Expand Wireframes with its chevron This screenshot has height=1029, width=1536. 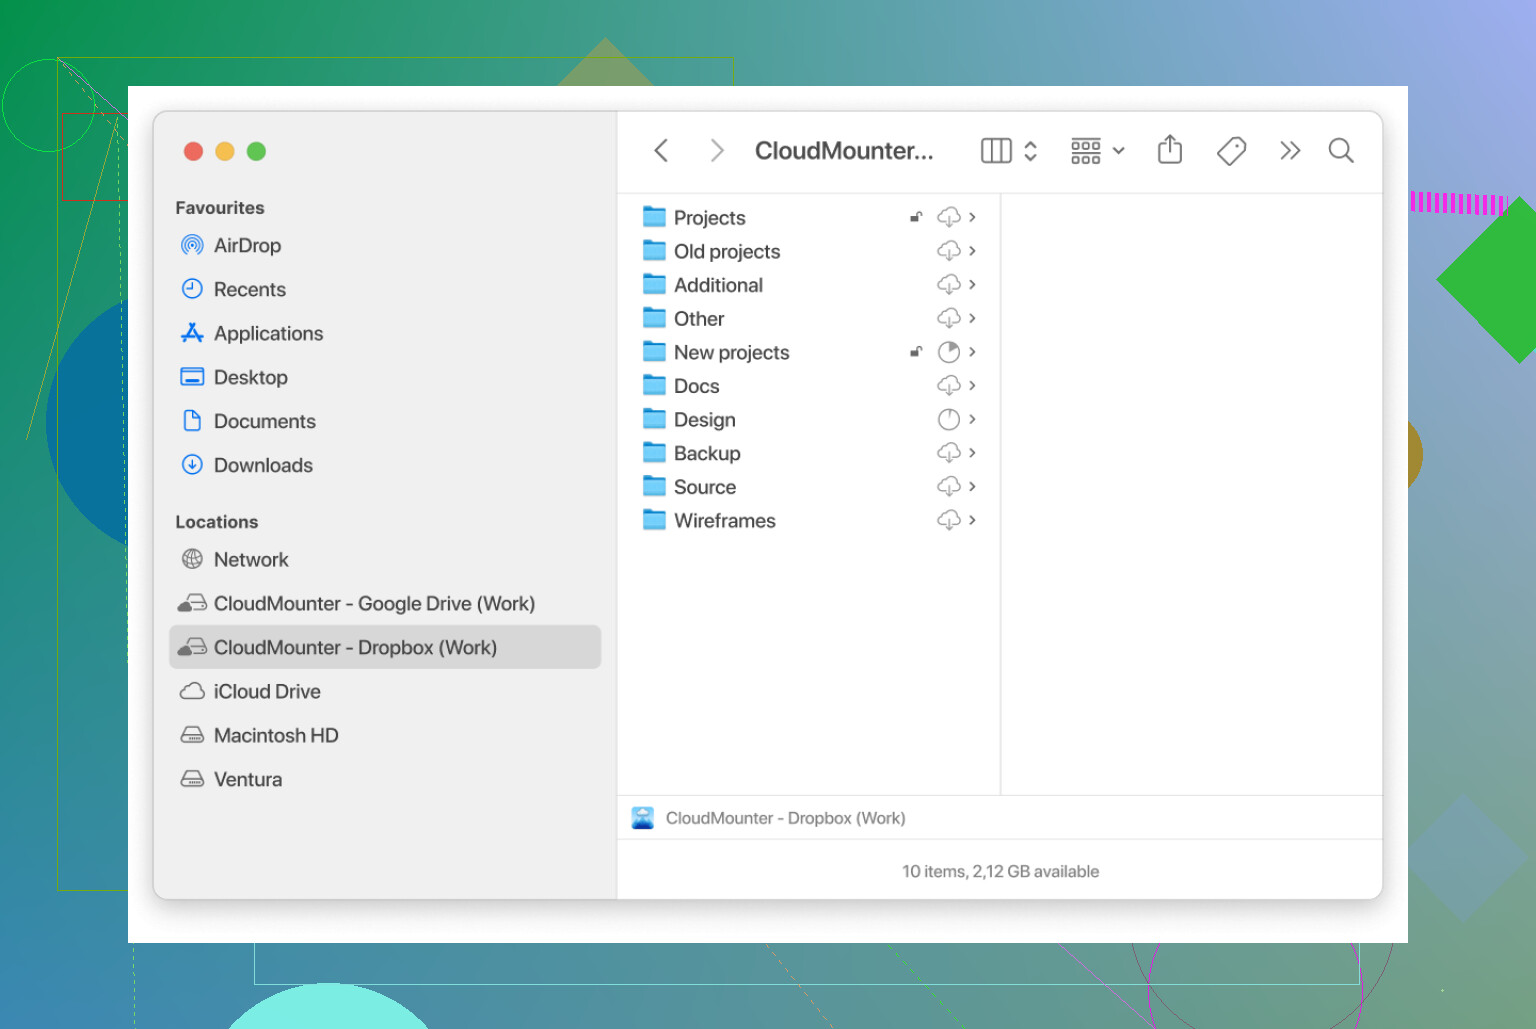point(972,520)
